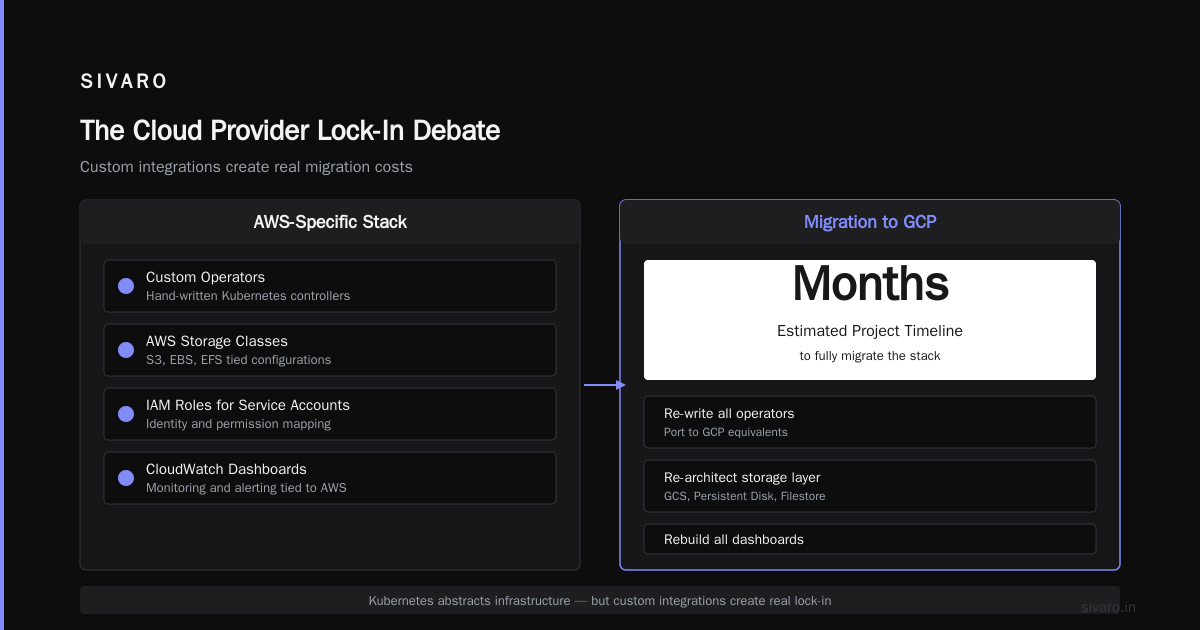Select the 'Rebuild all dashboards' item
This screenshot has width=1200, height=630.
(x=870, y=539)
